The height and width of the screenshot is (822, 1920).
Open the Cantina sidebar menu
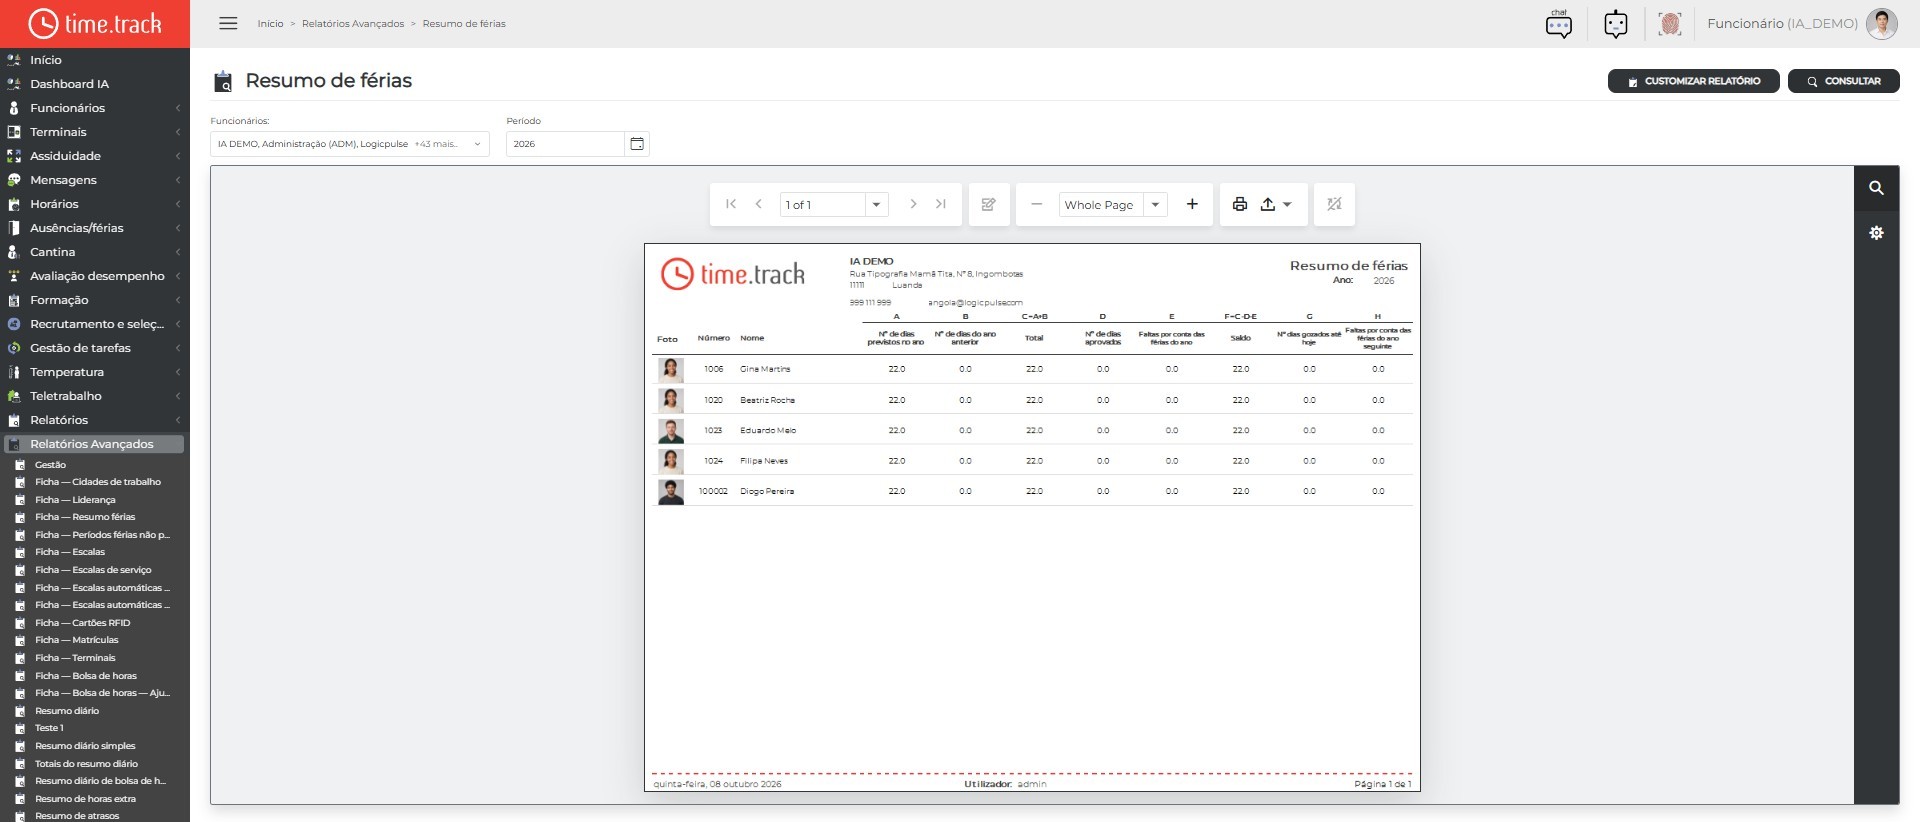click(x=95, y=252)
